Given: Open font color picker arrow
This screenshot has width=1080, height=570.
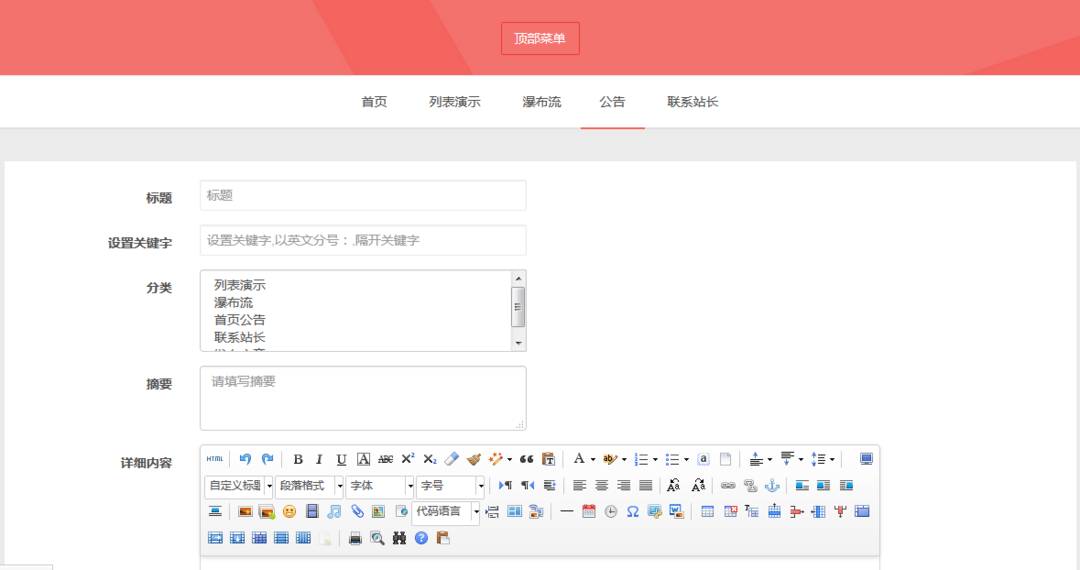Looking at the screenshot, I should [593, 459].
